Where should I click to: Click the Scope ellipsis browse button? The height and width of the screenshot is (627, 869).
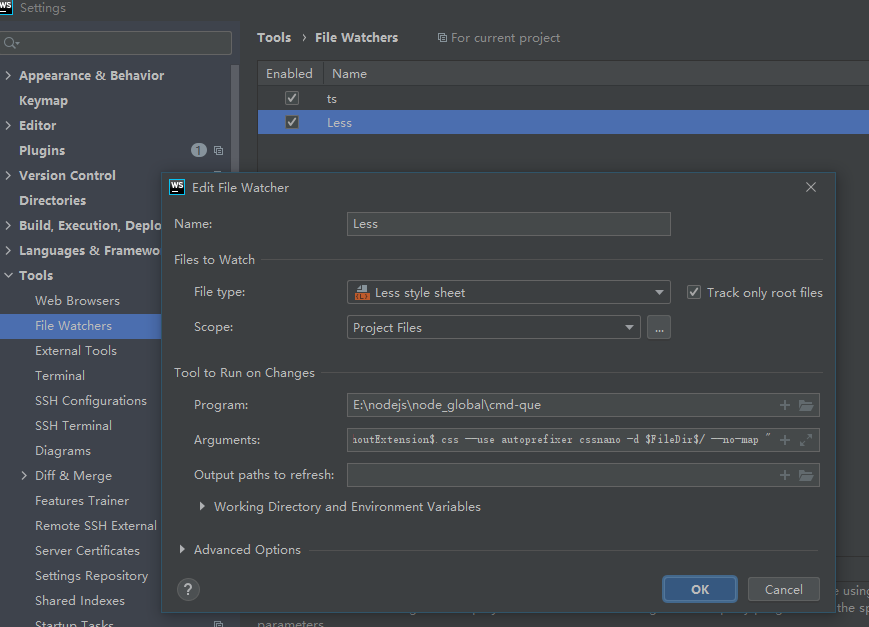[658, 327]
